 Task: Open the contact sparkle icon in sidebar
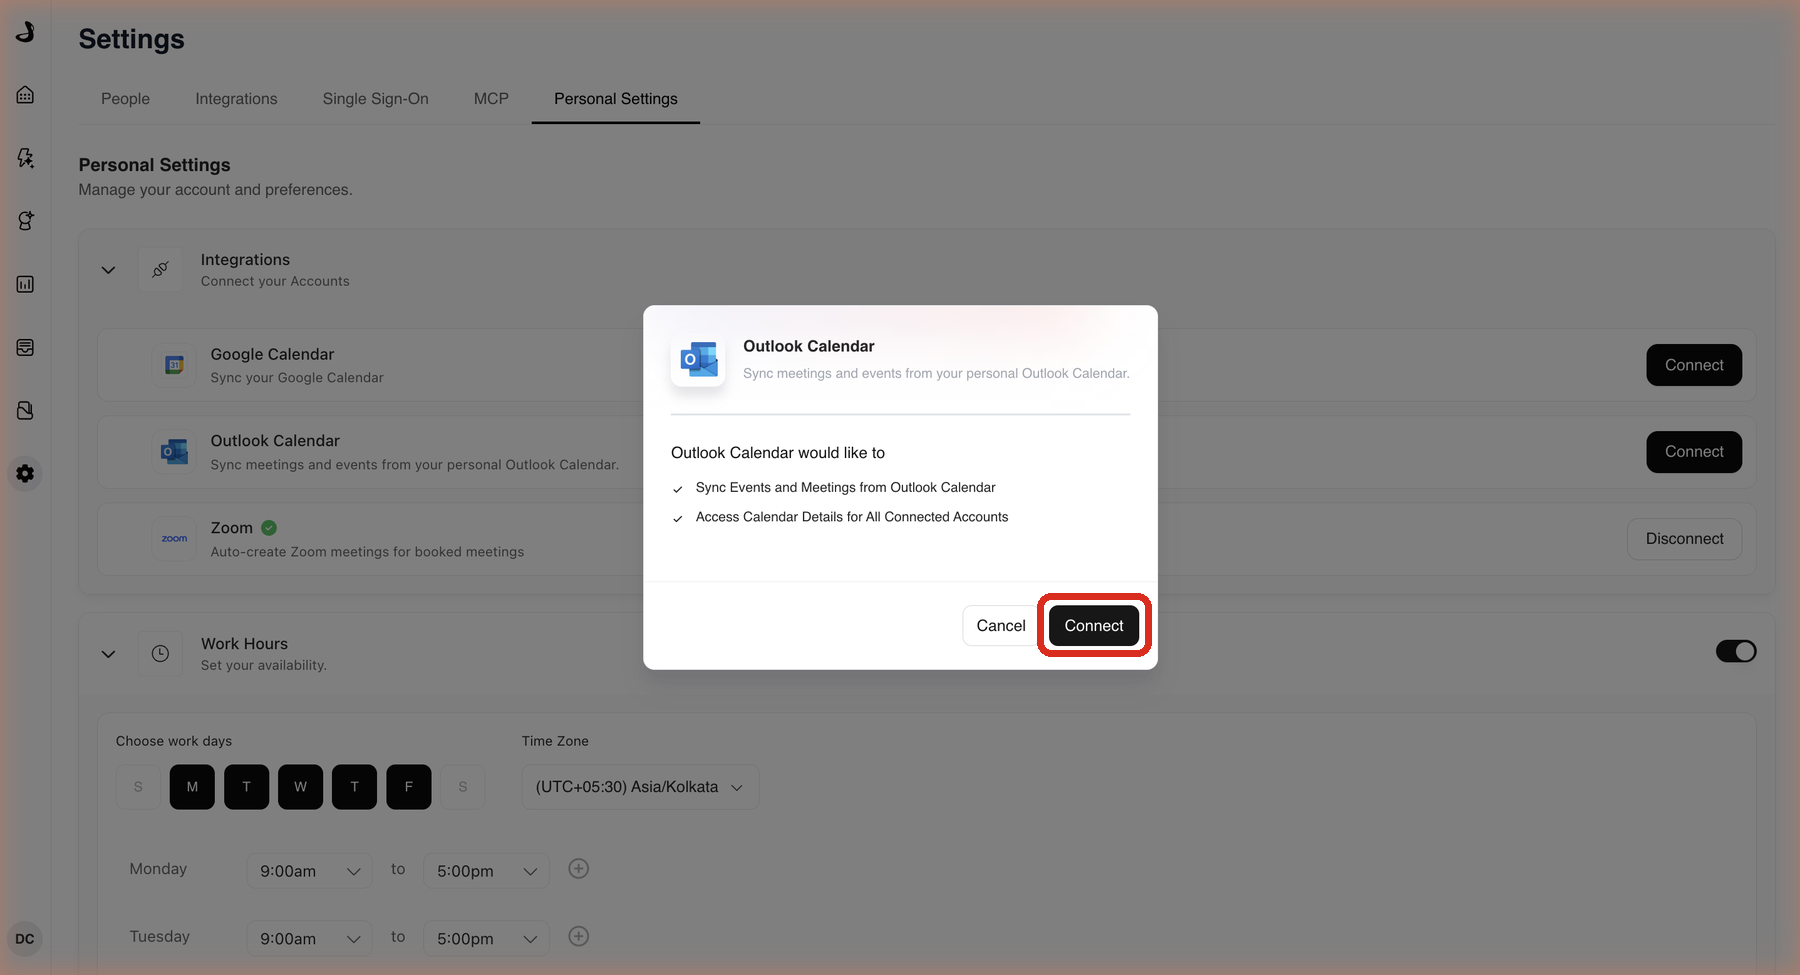25,221
